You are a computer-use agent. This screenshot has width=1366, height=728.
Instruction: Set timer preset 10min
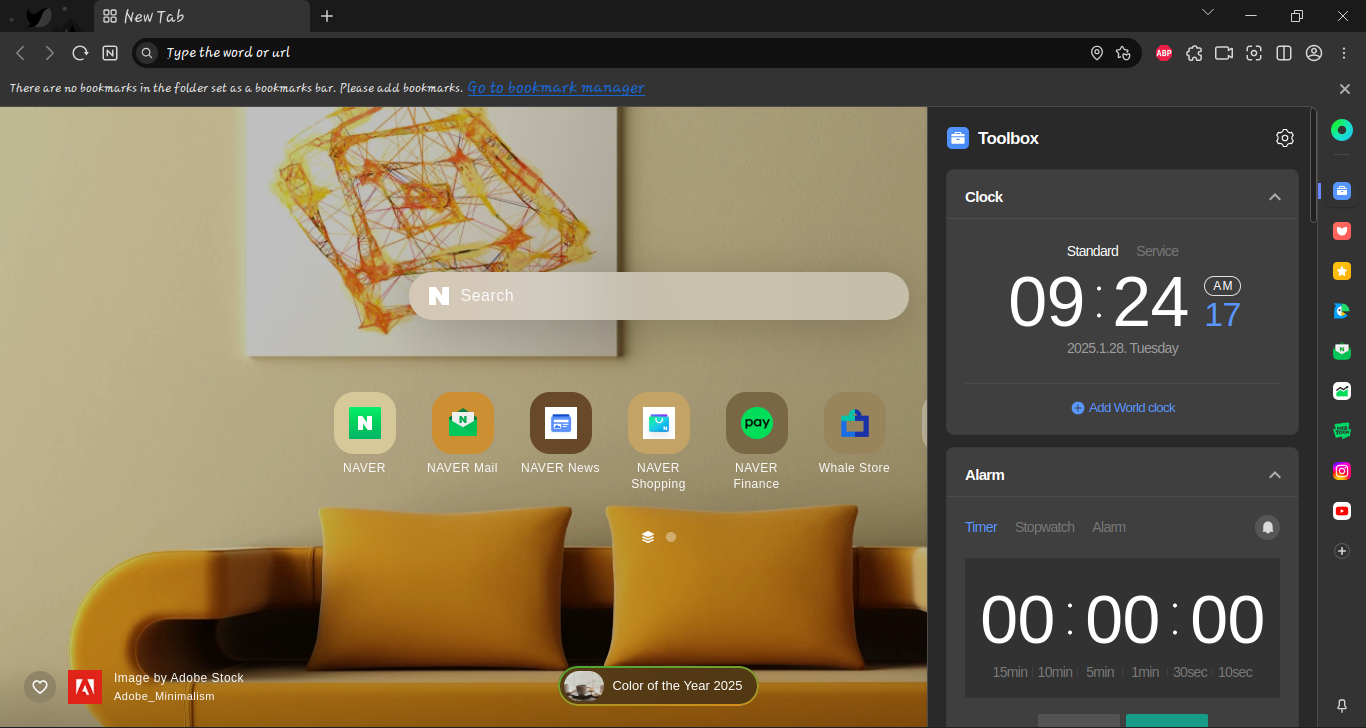coord(1055,672)
